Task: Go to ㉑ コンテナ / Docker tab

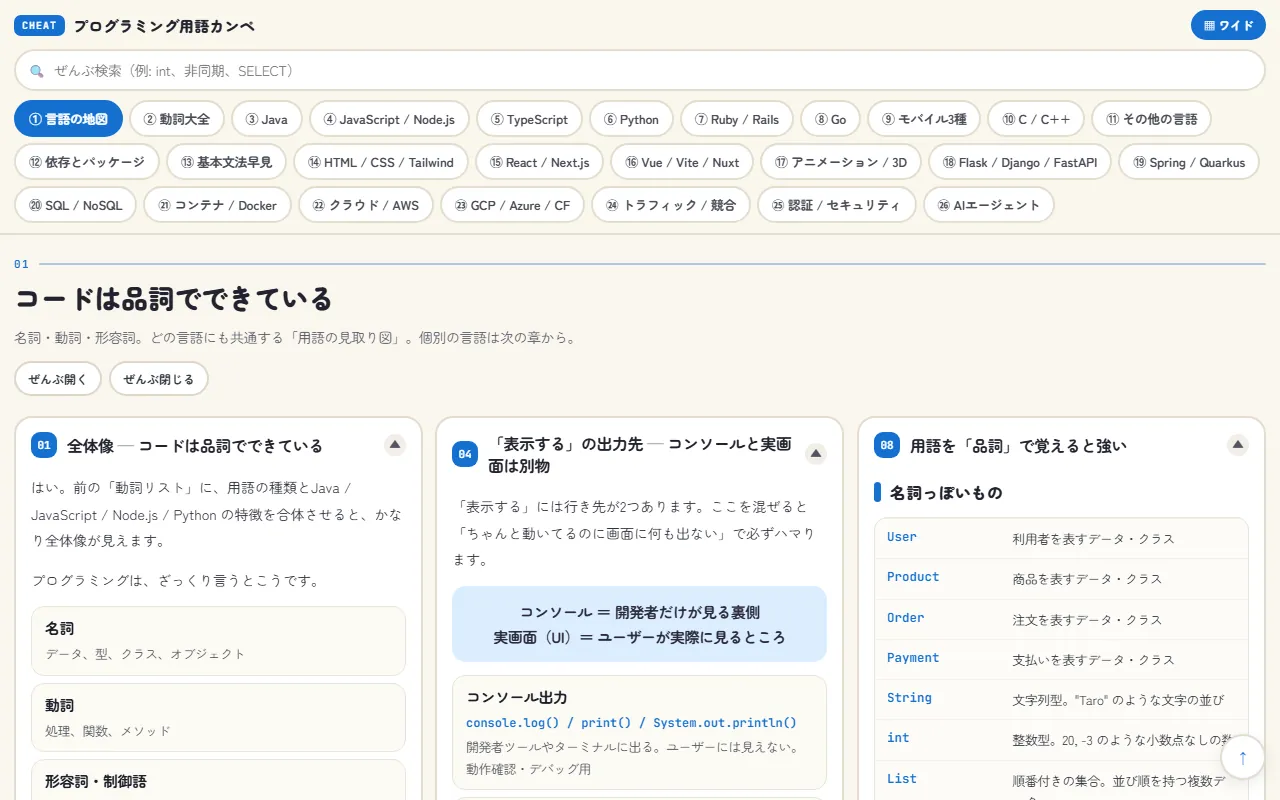Action: [x=218, y=205]
